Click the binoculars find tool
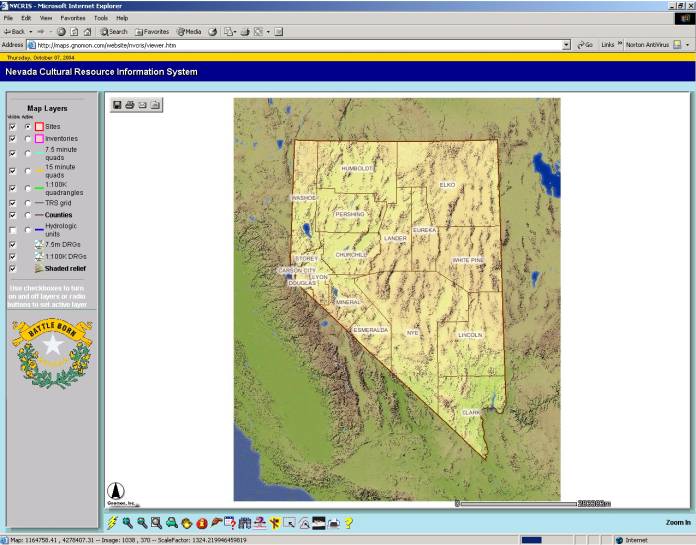 [x=246, y=522]
